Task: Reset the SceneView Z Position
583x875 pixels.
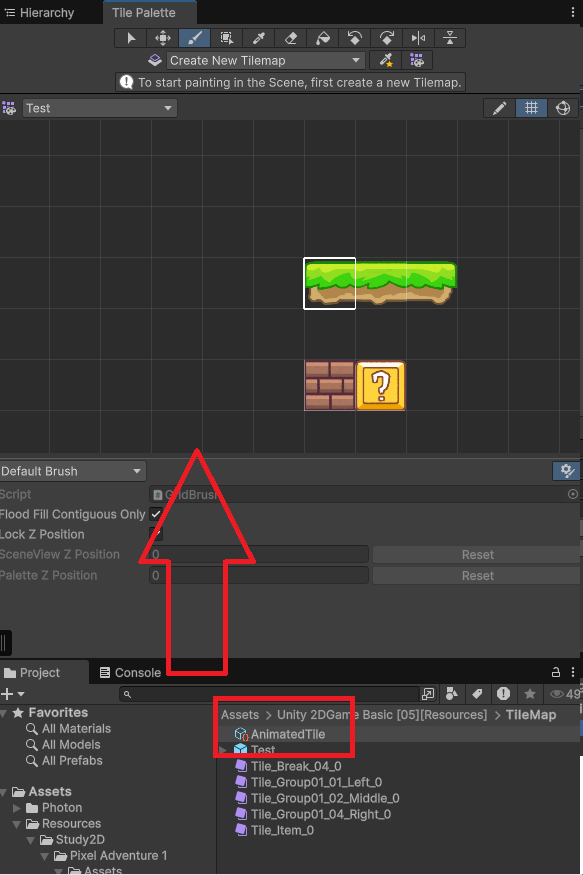Action: [x=477, y=555]
